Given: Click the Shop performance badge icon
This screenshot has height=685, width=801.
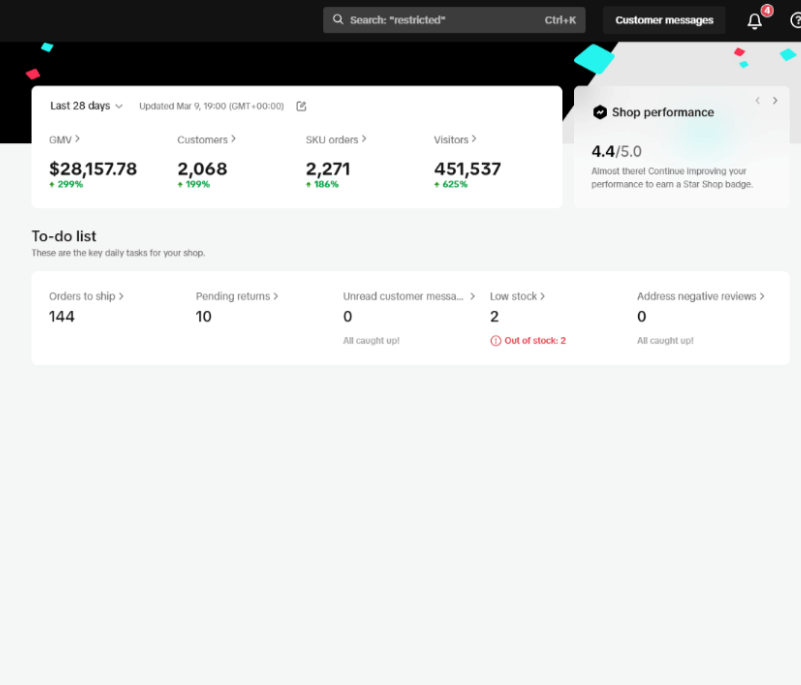Looking at the screenshot, I should [x=600, y=112].
